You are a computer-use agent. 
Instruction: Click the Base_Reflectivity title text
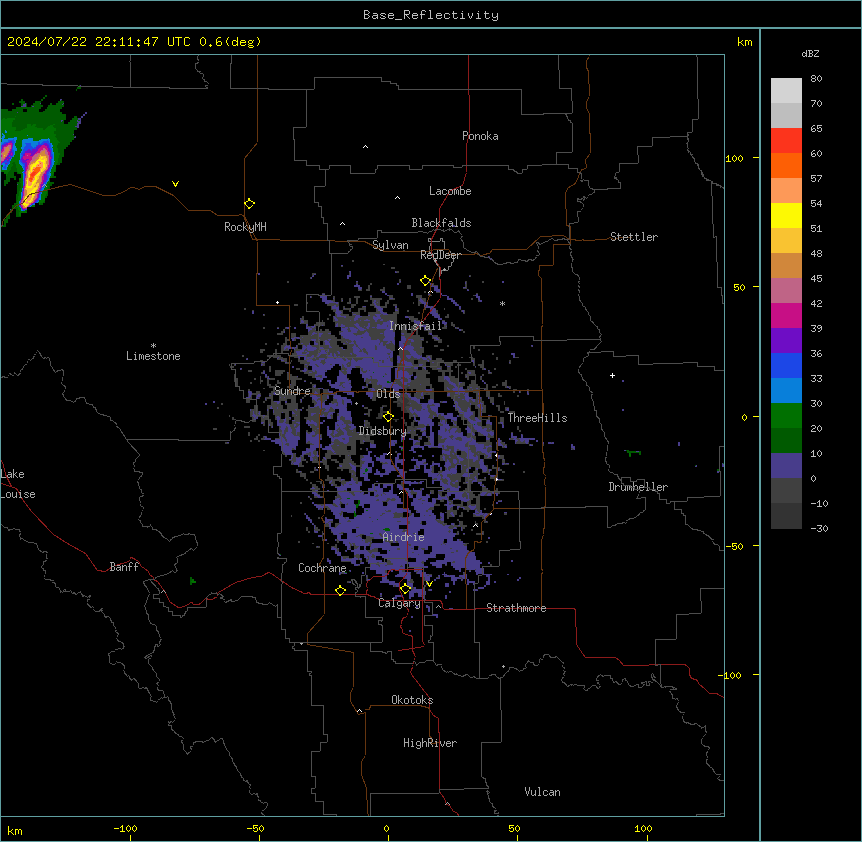[431, 15]
